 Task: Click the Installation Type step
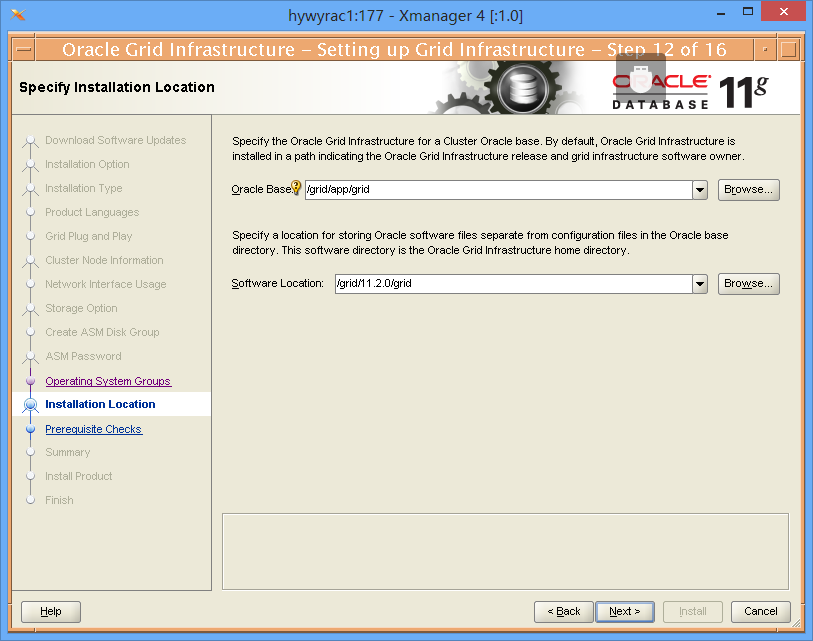pyautogui.click(x=83, y=188)
